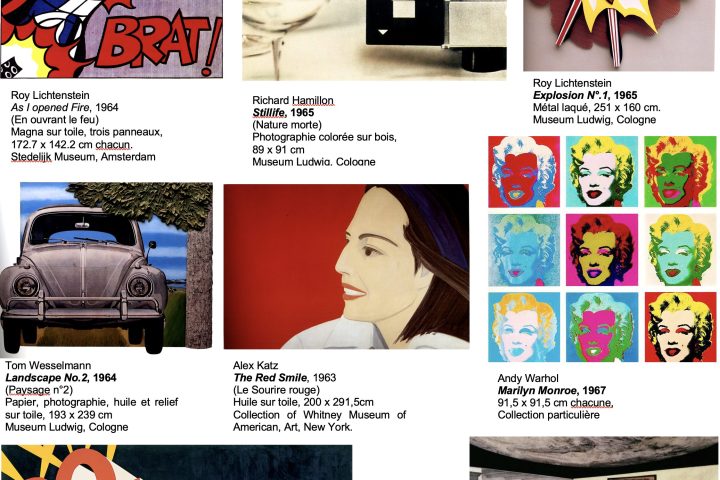The height and width of the screenshot is (480, 720).
Task: Click the Explosion N°.1, 1965 title
Action: (x=585, y=95)
